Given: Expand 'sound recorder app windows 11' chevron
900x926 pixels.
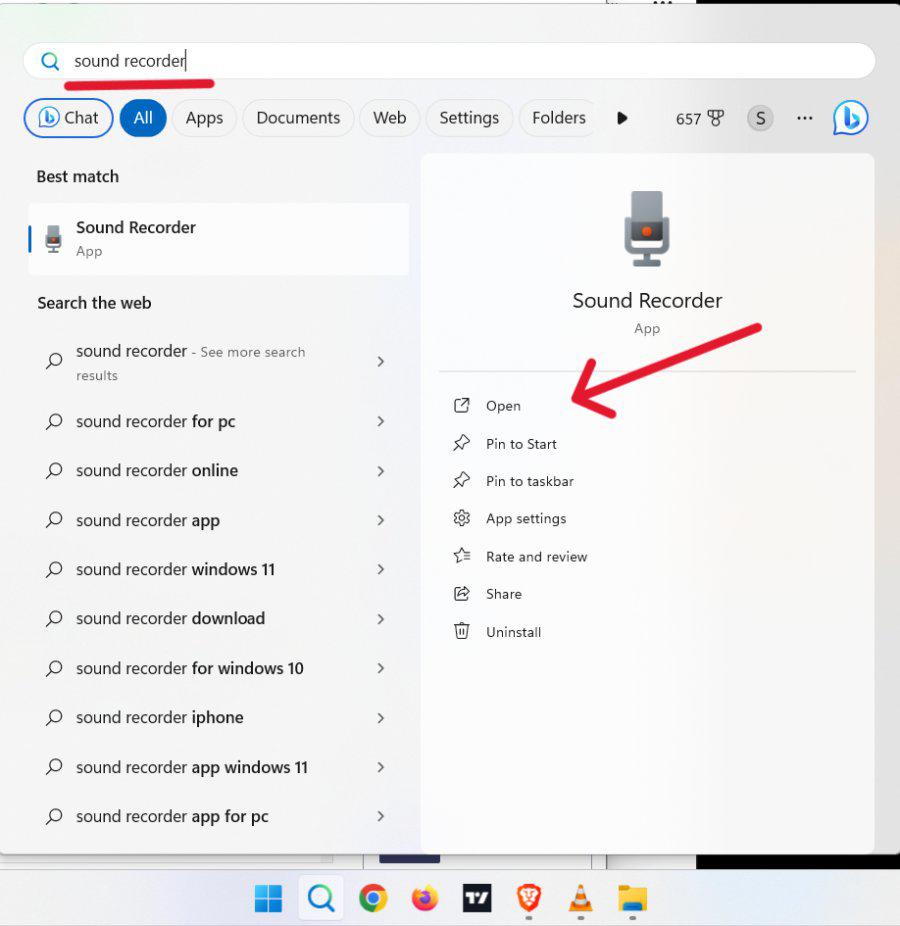Looking at the screenshot, I should tap(381, 767).
